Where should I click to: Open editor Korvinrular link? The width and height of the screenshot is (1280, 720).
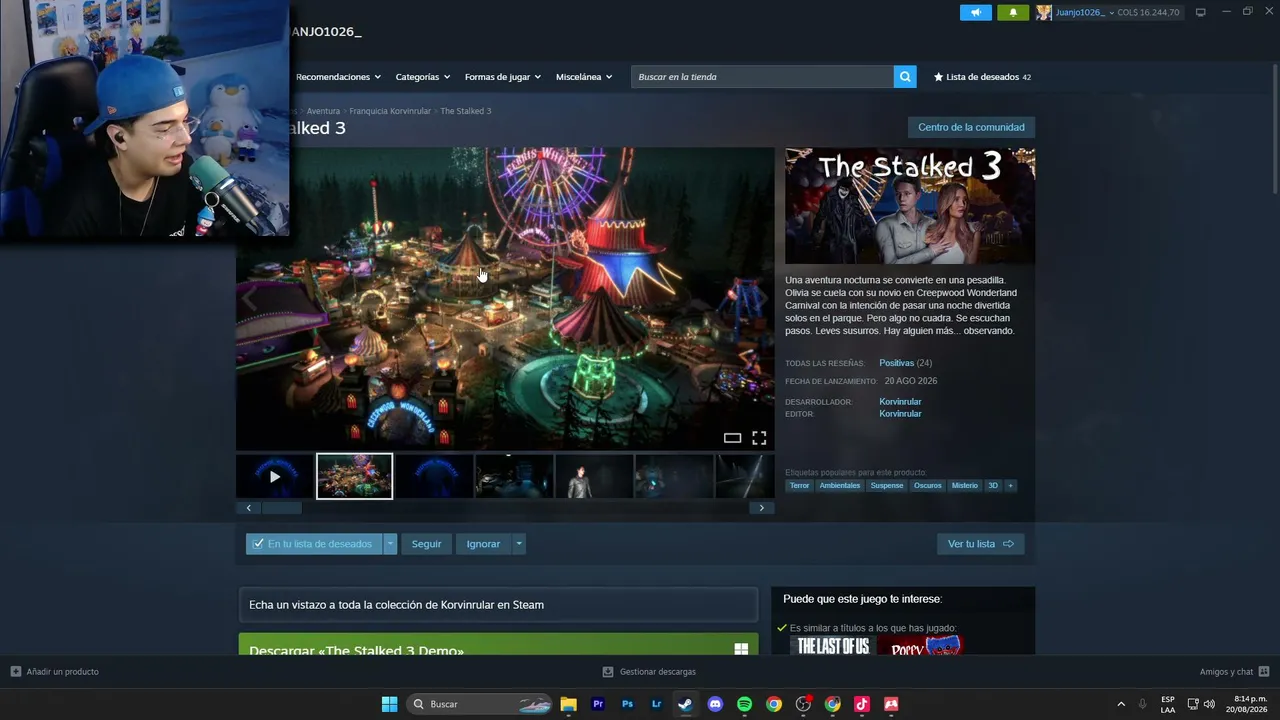(900, 414)
